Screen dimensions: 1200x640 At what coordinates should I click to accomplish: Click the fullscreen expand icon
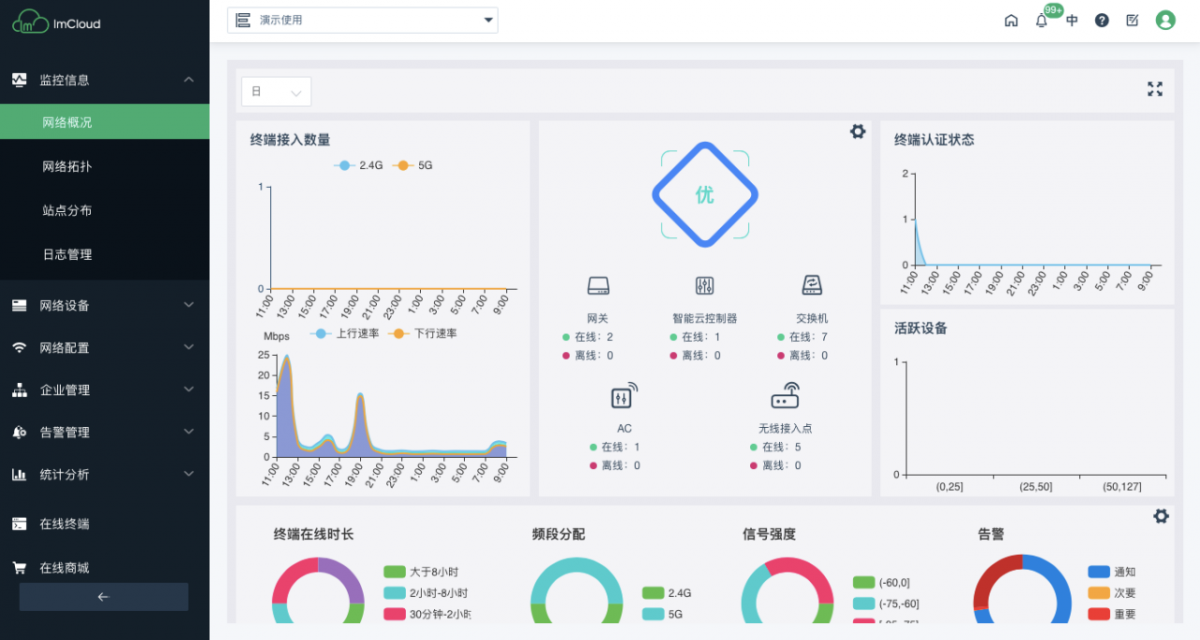click(x=1155, y=89)
